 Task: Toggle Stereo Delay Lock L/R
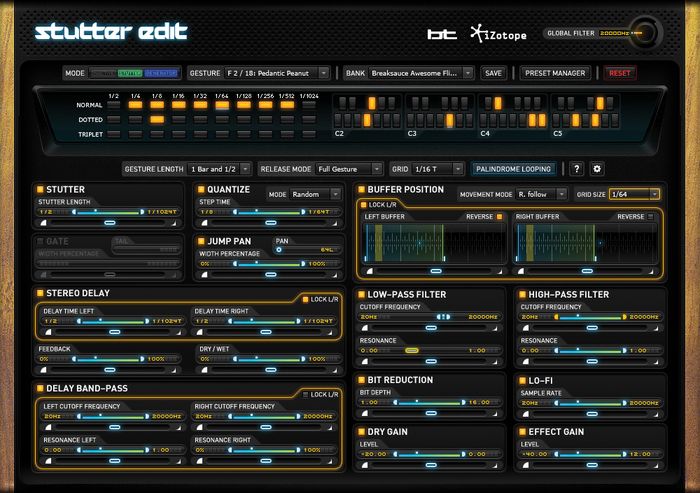coord(306,299)
